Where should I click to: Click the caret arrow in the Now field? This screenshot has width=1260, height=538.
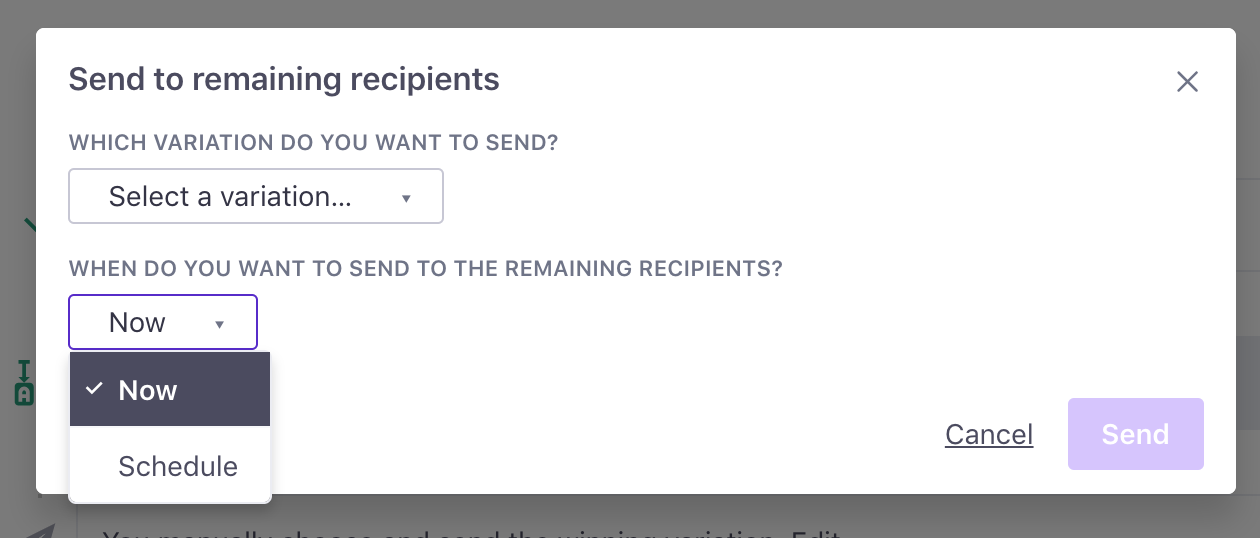pos(219,324)
